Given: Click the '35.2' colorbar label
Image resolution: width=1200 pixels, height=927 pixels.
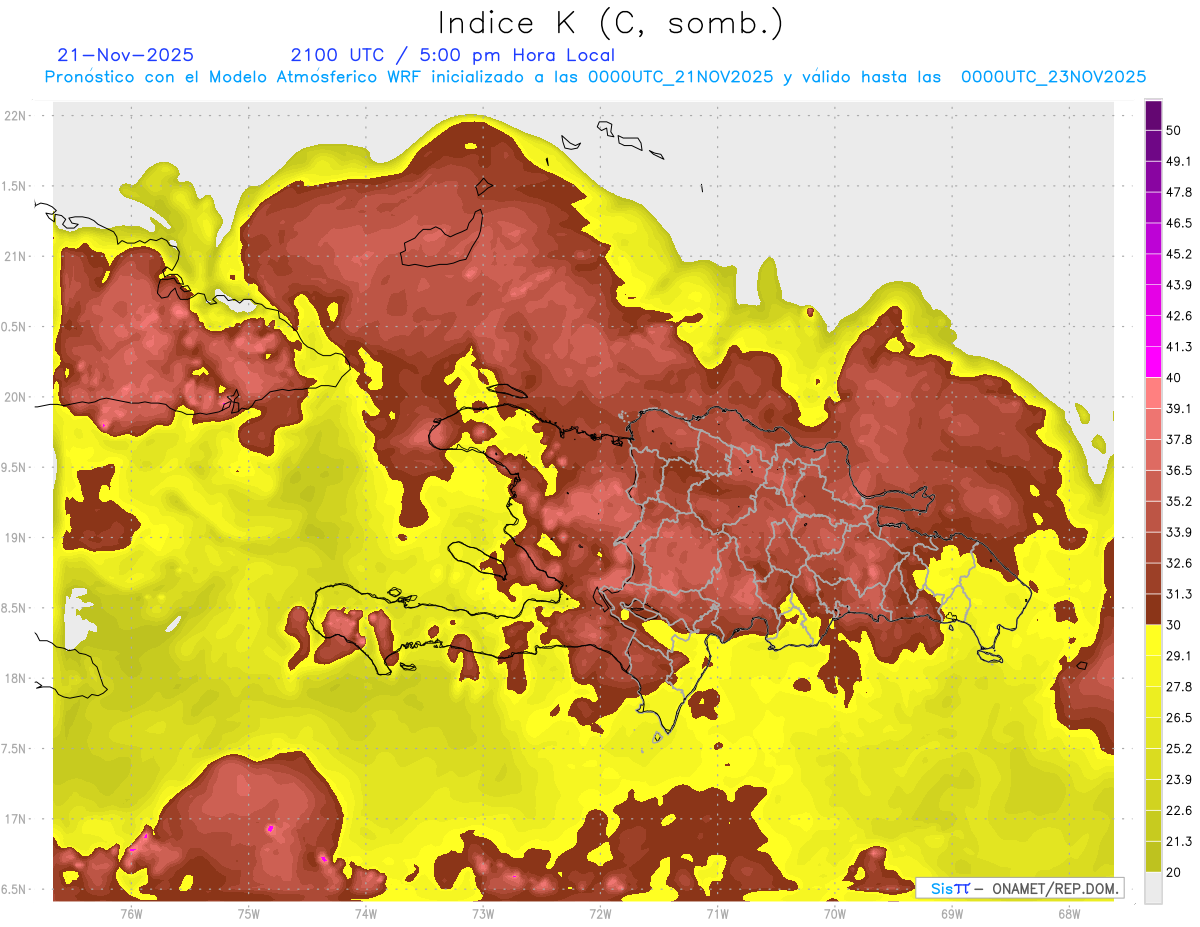Looking at the screenshot, I should (1179, 501).
